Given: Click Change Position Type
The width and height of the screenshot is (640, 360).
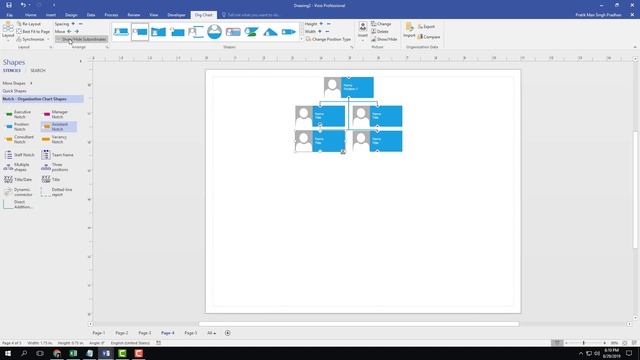Looking at the screenshot, I should tap(329, 39).
